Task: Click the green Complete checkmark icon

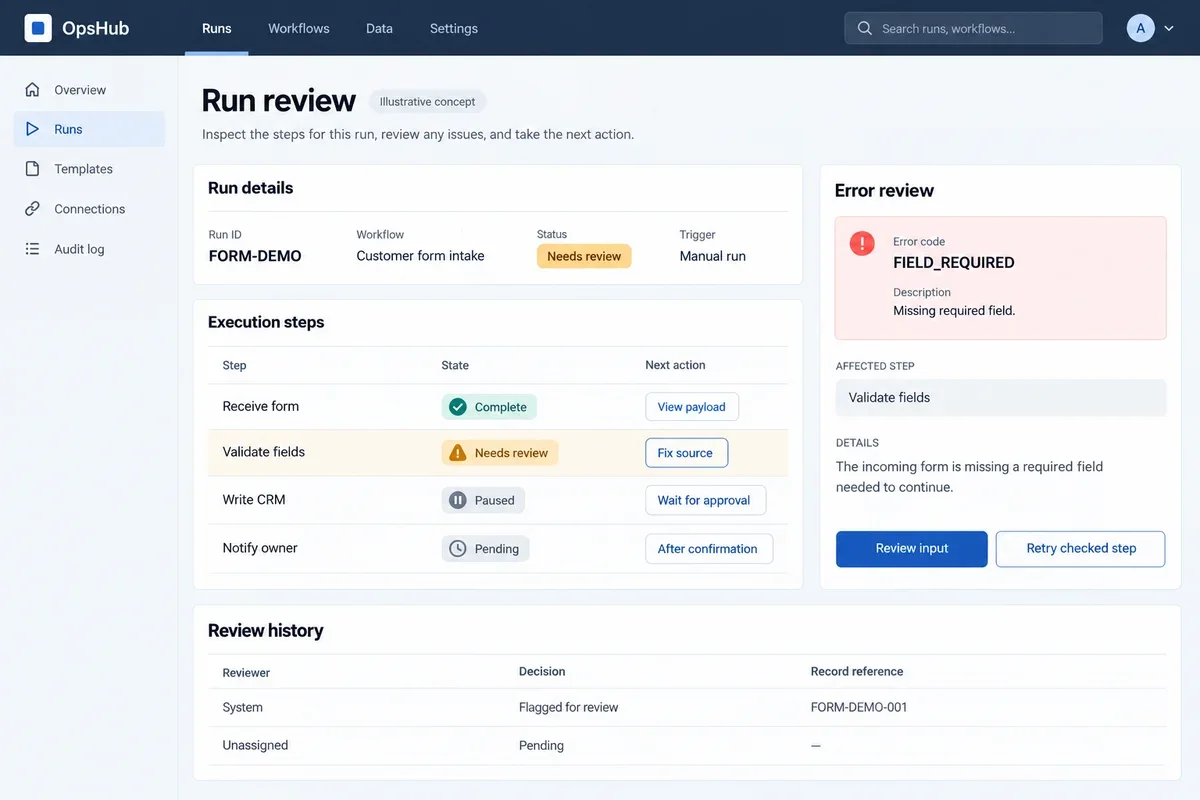Action: pyautogui.click(x=458, y=407)
